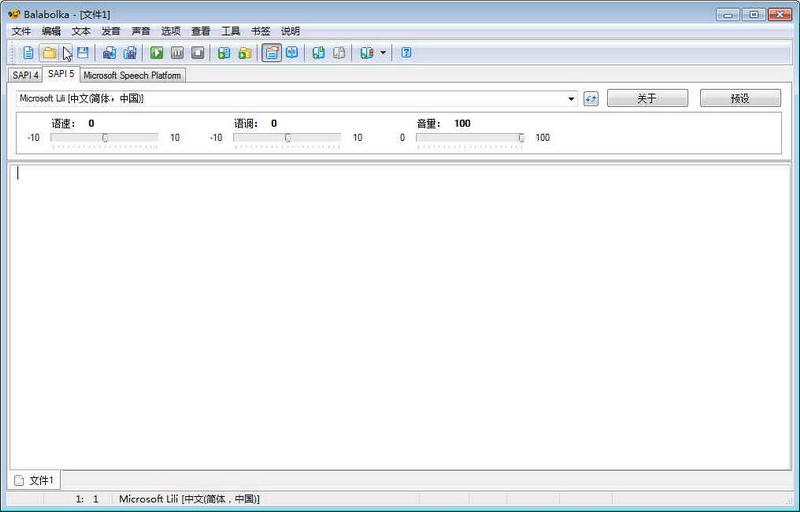
Task: Open the 选项 menu
Action: [171, 31]
